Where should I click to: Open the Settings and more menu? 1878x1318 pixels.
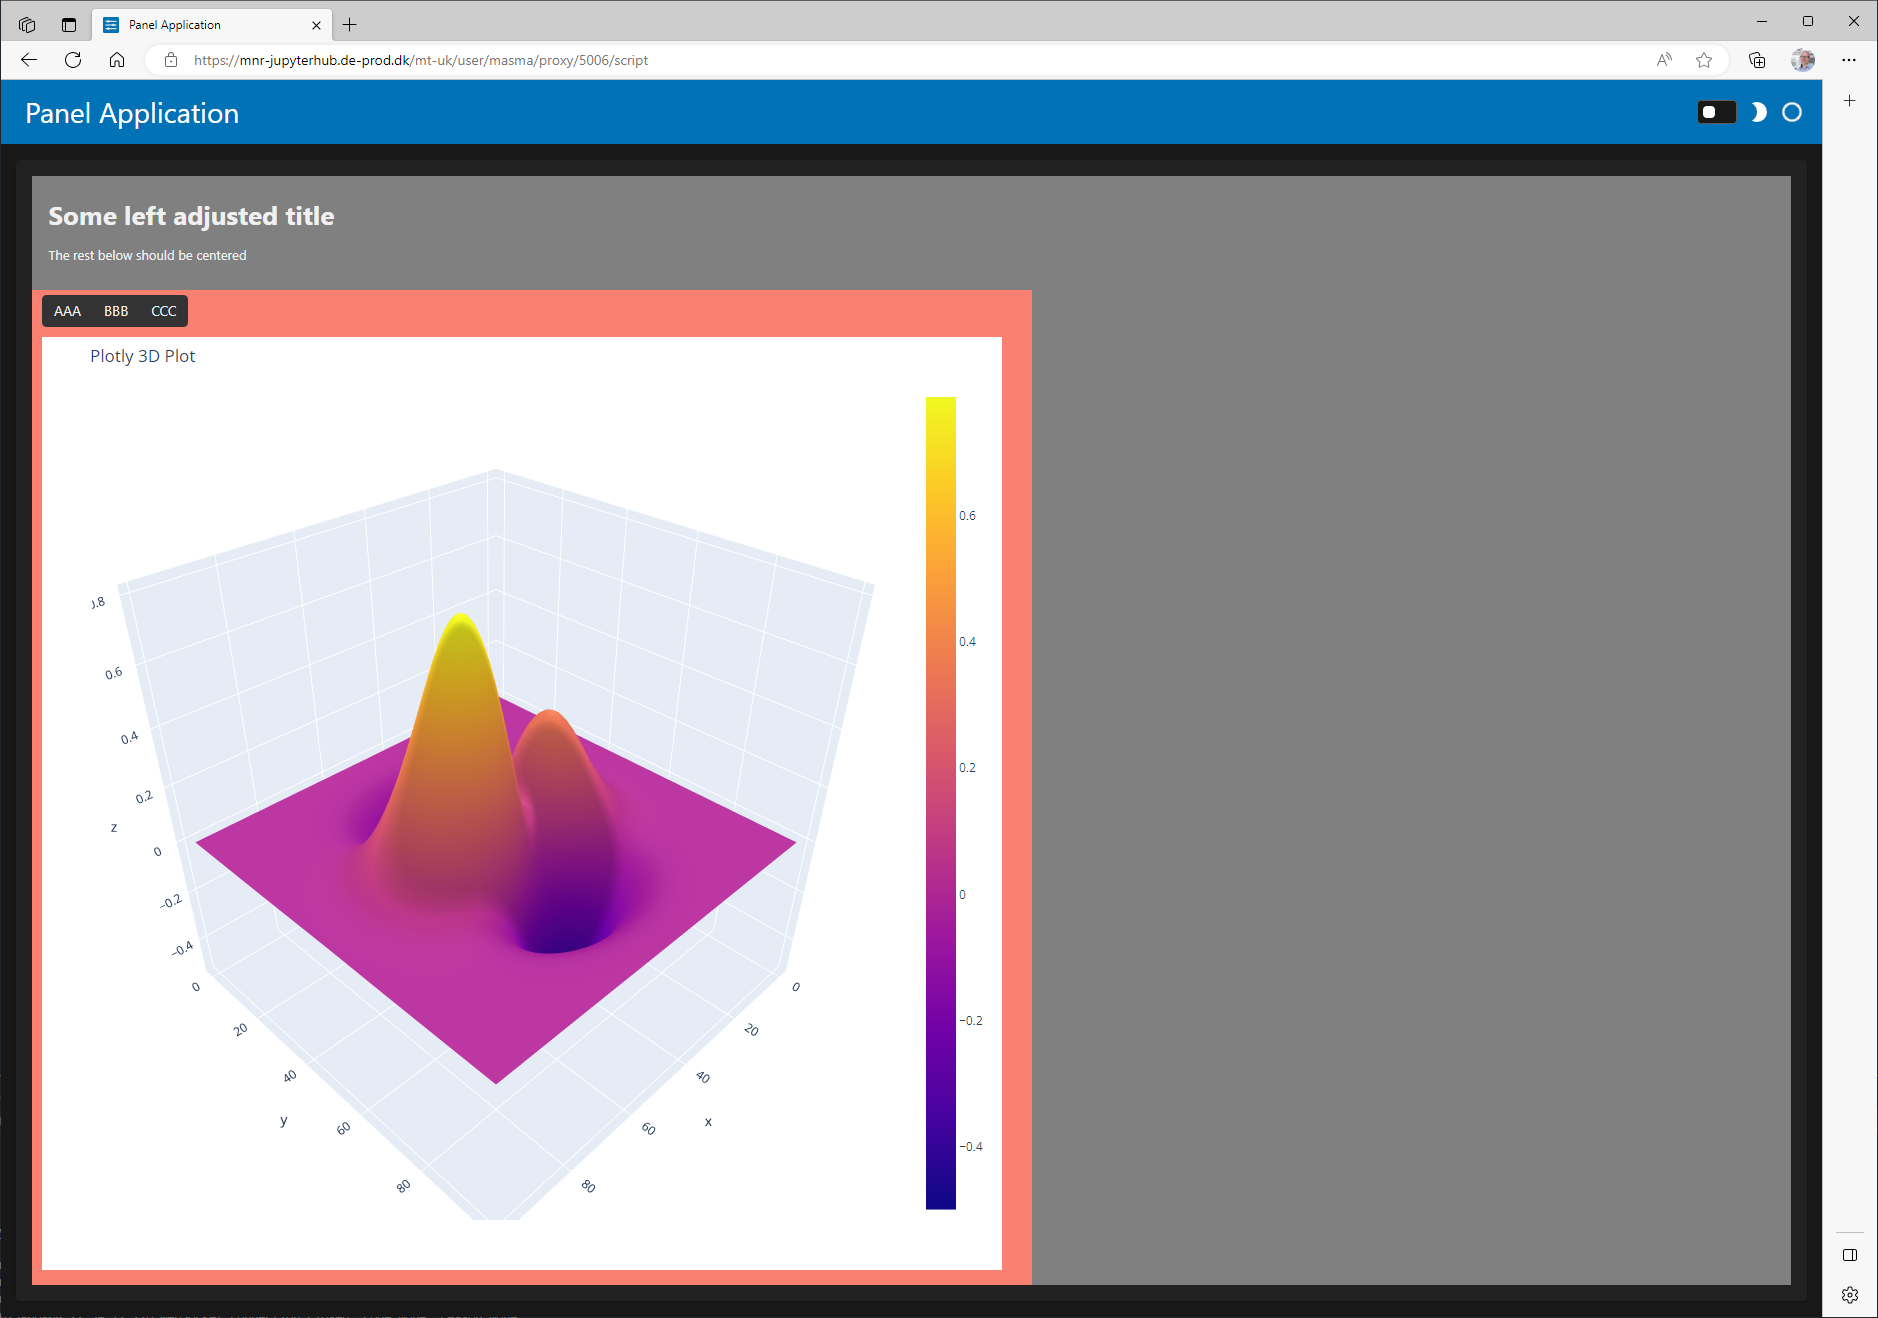1850,60
